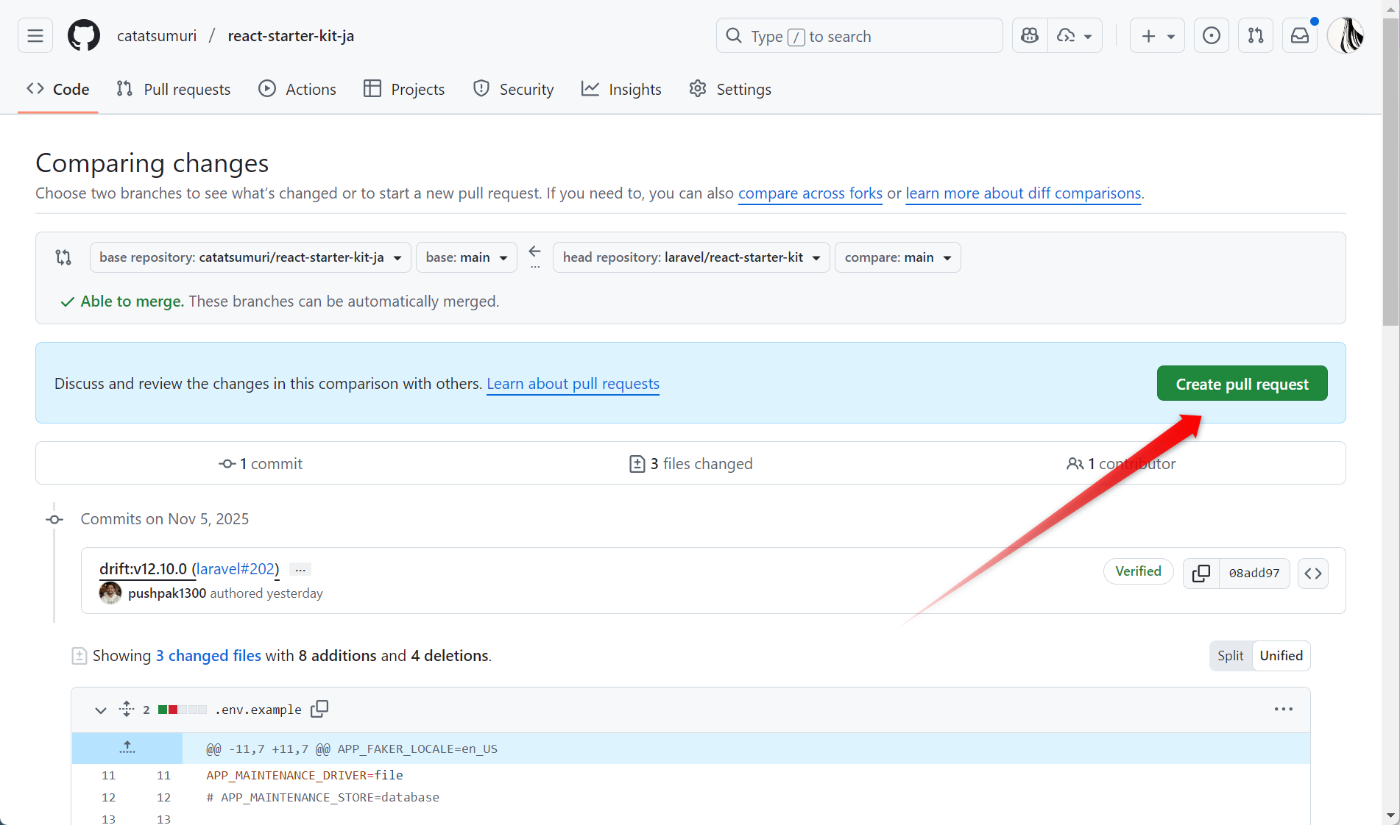Switch diff view to Split
Screen dimensions: 1400x825
coord(1231,656)
